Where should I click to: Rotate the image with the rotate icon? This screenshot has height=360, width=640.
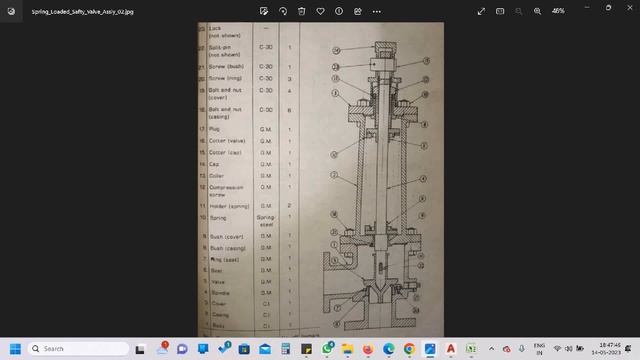click(x=283, y=11)
